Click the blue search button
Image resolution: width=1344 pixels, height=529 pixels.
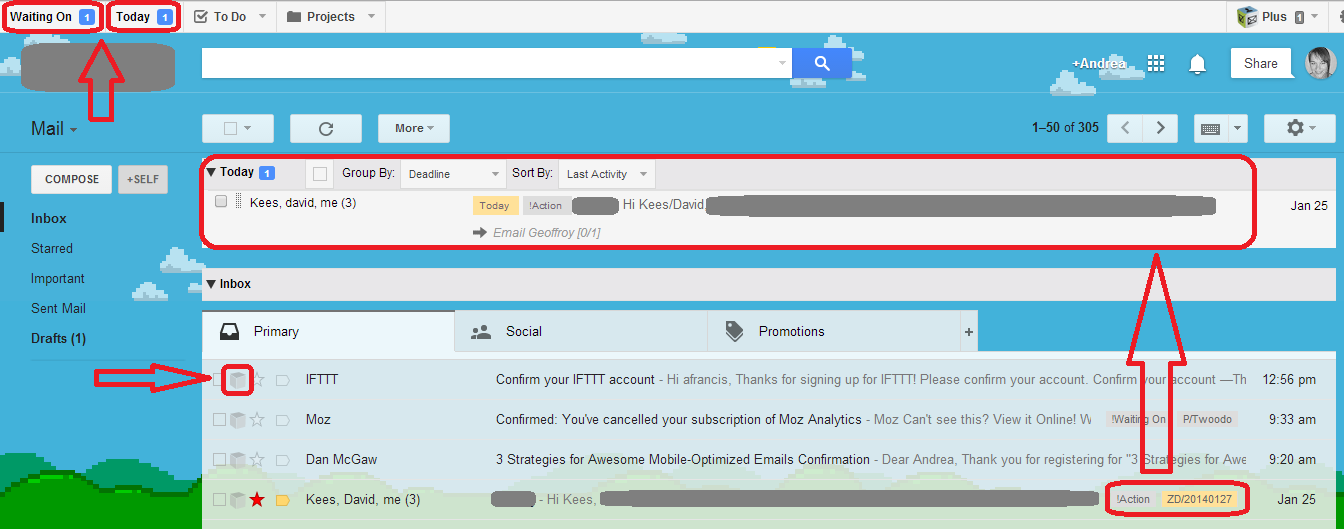tap(822, 63)
